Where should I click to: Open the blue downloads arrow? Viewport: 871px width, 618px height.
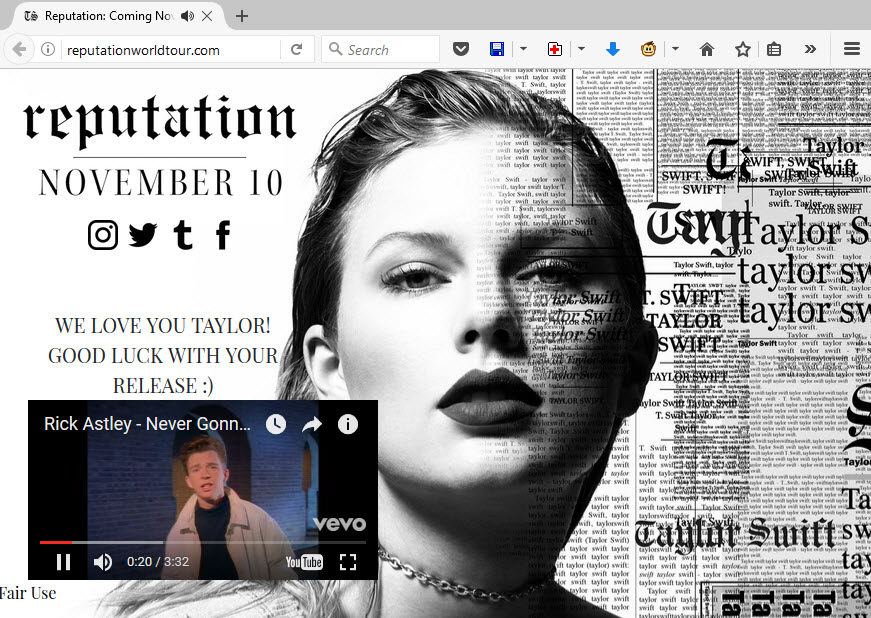pos(613,49)
